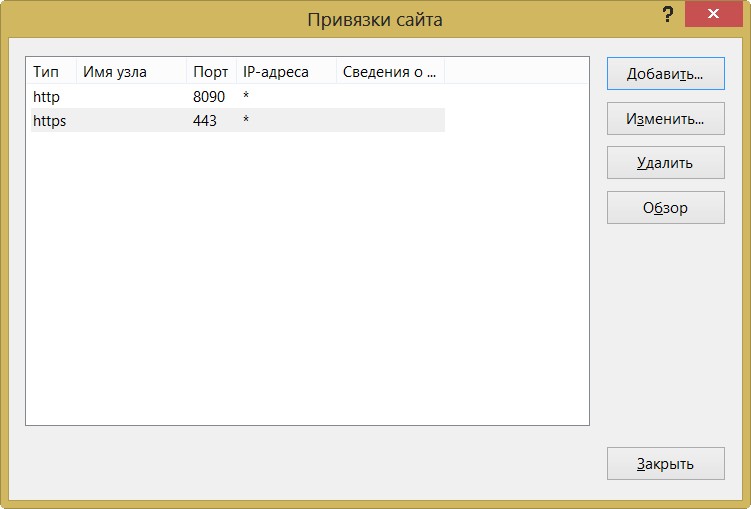Viewport: 751px width, 509px height.
Task: Sort by the Тип column header
Action: click(x=51, y=72)
